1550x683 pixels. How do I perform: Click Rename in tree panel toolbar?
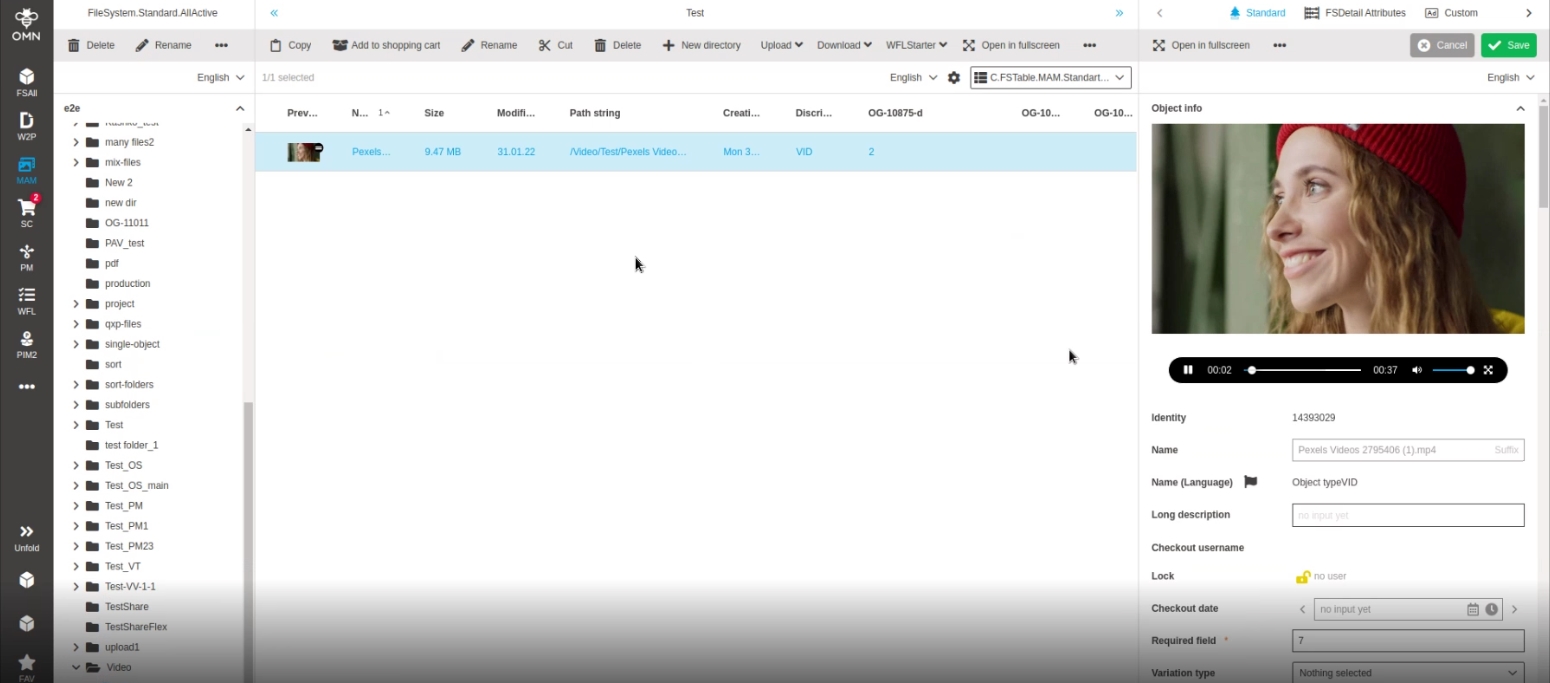[163, 45]
